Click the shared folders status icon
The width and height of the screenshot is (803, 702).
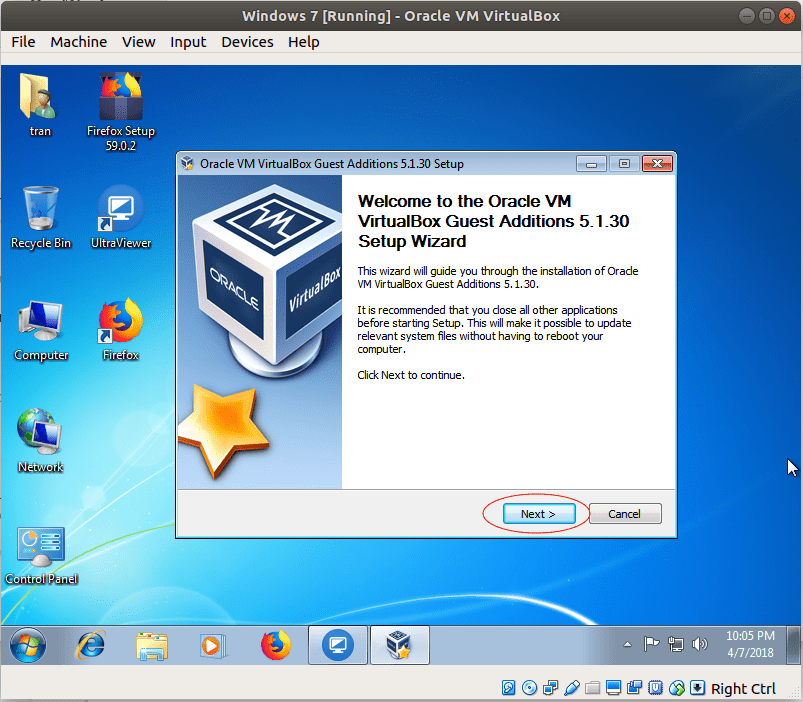tap(591, 688)
